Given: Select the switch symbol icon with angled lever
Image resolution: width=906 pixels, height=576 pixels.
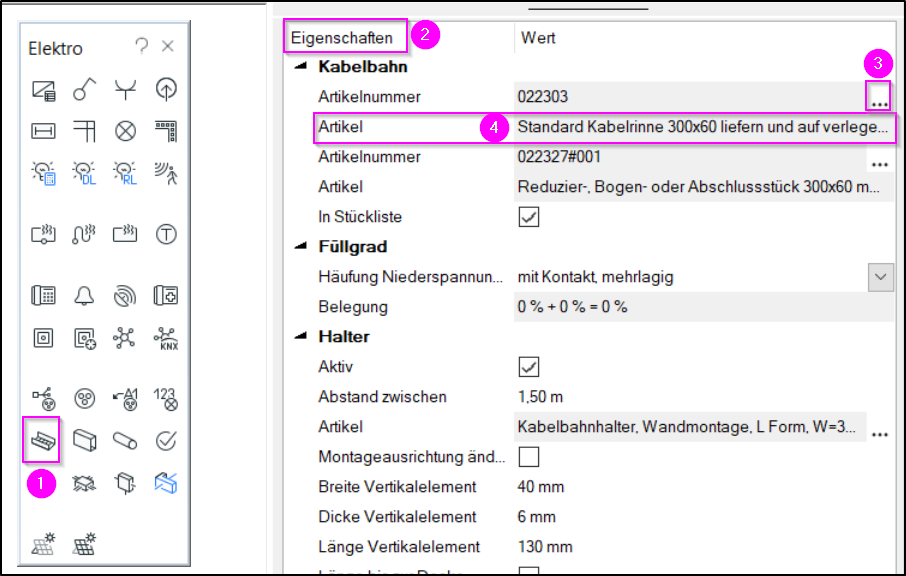Looking at the screenshot, I should 84,90.
